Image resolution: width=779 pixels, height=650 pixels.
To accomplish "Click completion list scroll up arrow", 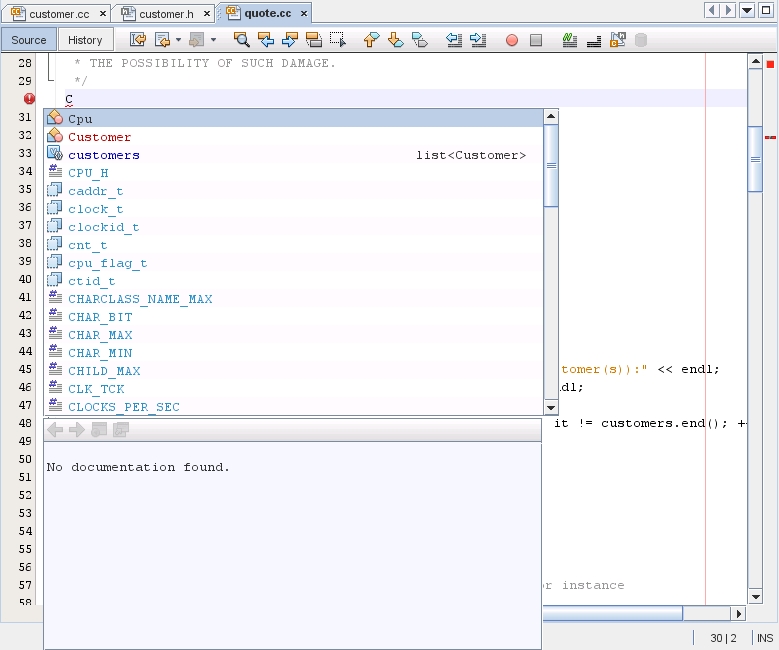I will (x=550, y=117).
